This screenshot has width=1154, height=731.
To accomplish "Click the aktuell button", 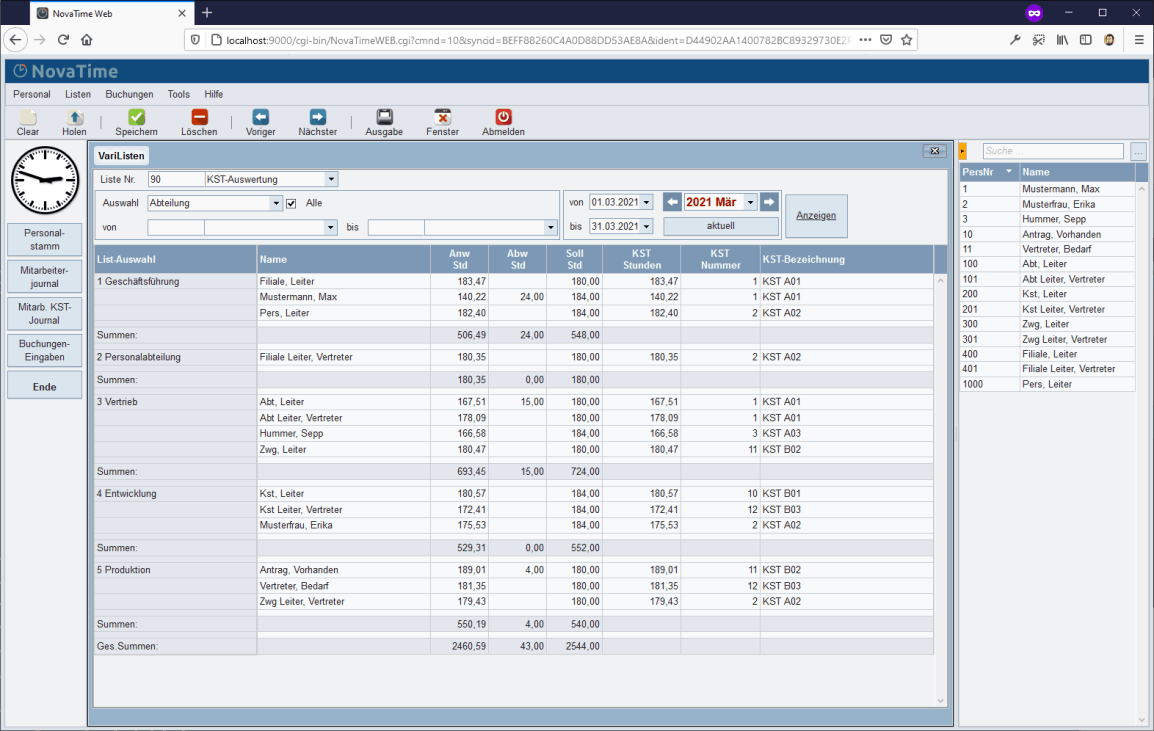I will pos(721,226).
